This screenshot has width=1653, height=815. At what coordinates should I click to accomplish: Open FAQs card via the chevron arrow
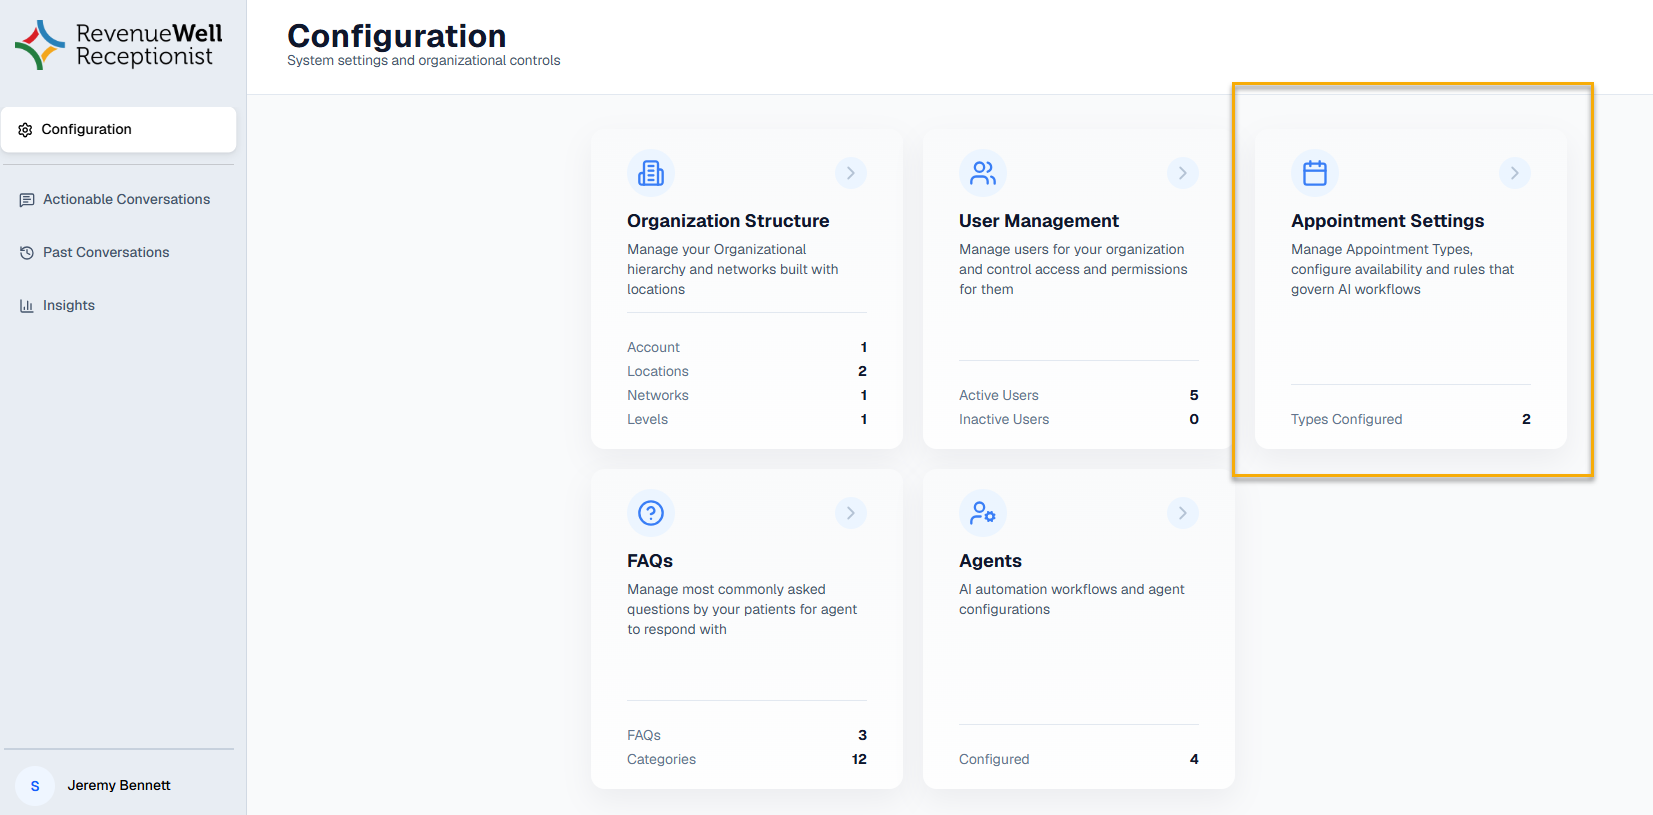point(851,513)
